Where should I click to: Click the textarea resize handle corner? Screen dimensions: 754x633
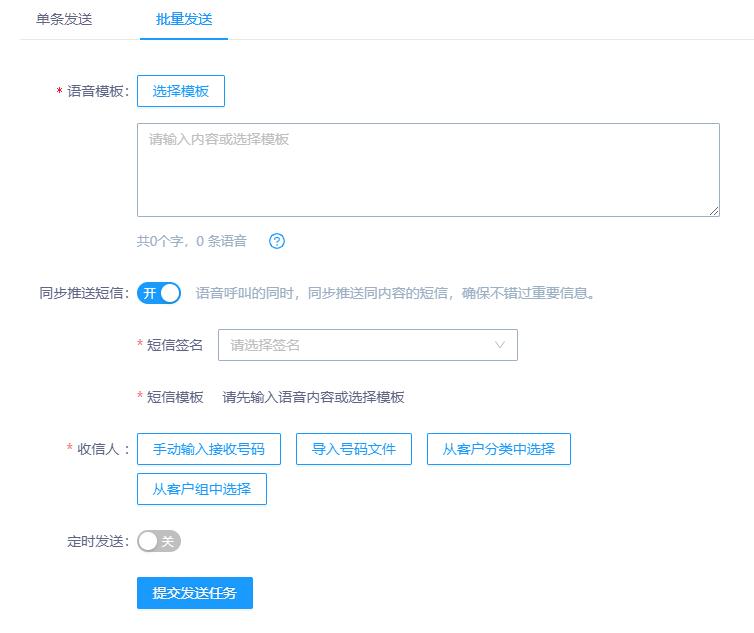714,211
